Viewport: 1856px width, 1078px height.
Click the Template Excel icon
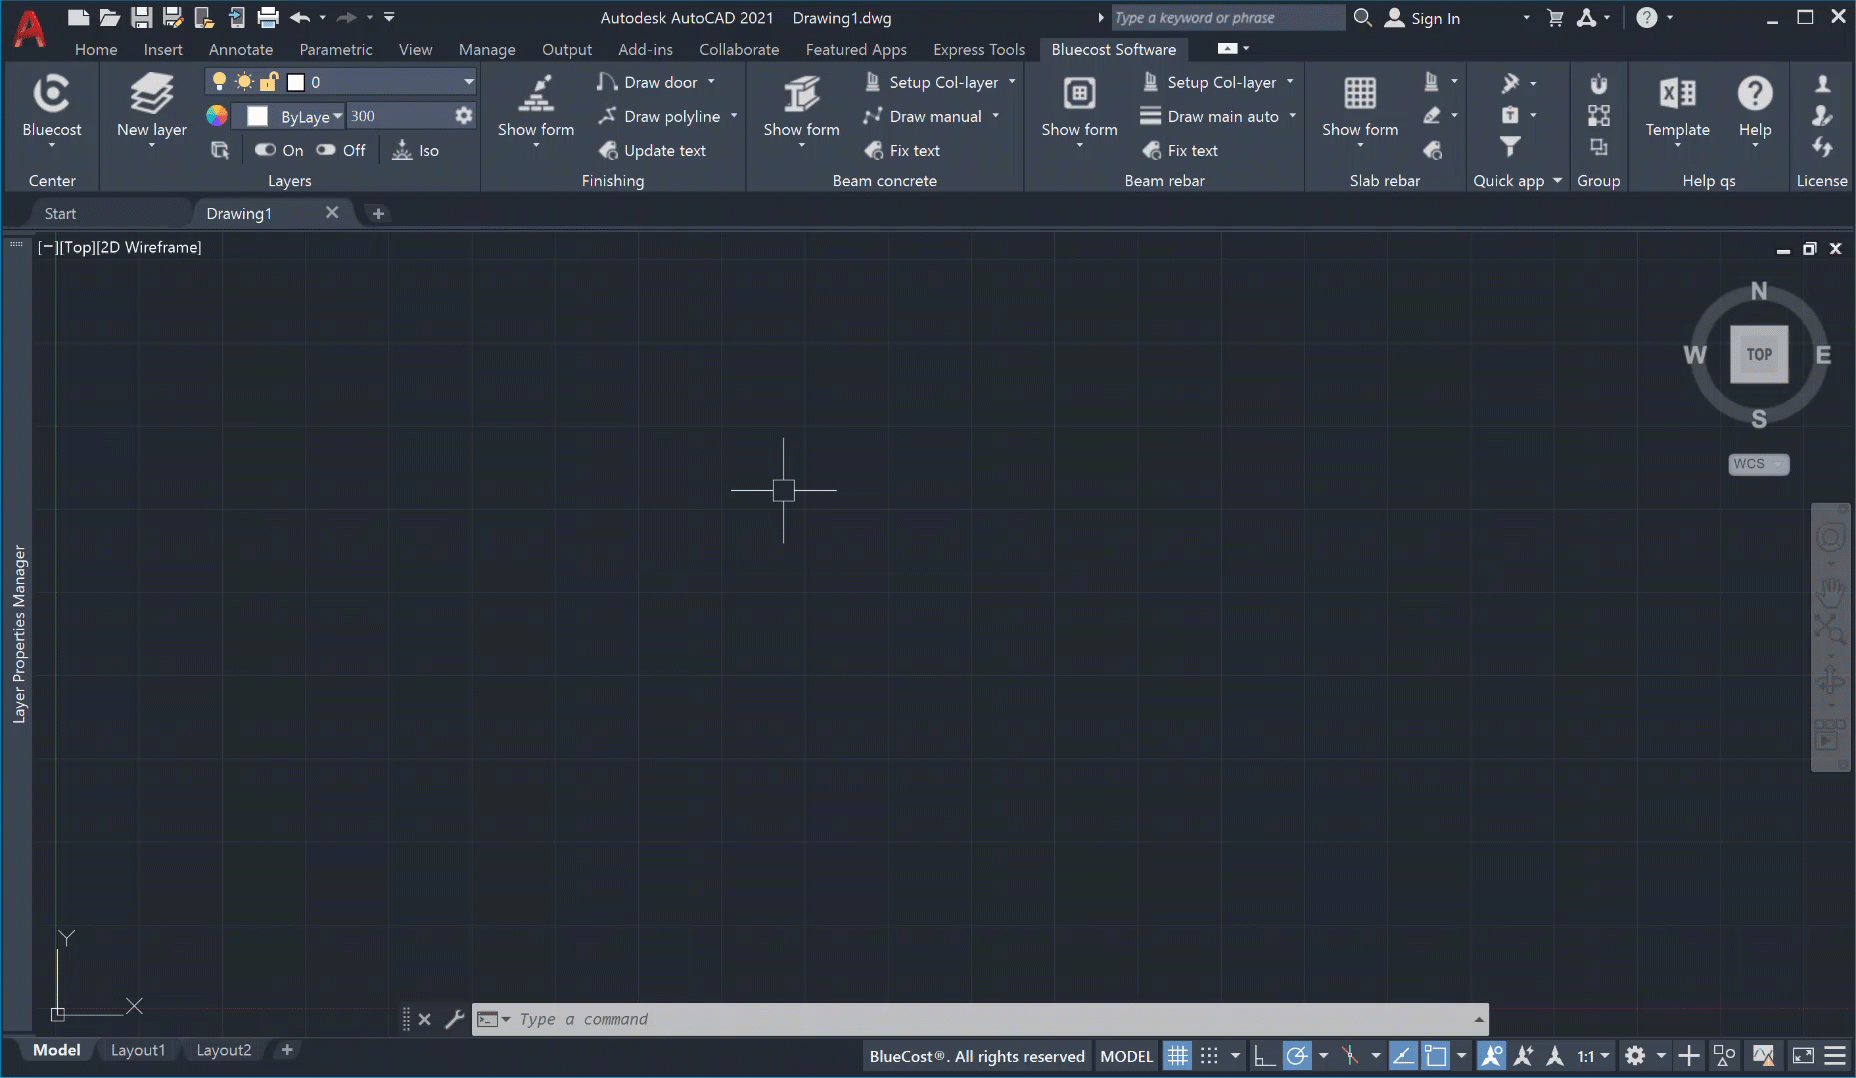(x=1677, y=95)
